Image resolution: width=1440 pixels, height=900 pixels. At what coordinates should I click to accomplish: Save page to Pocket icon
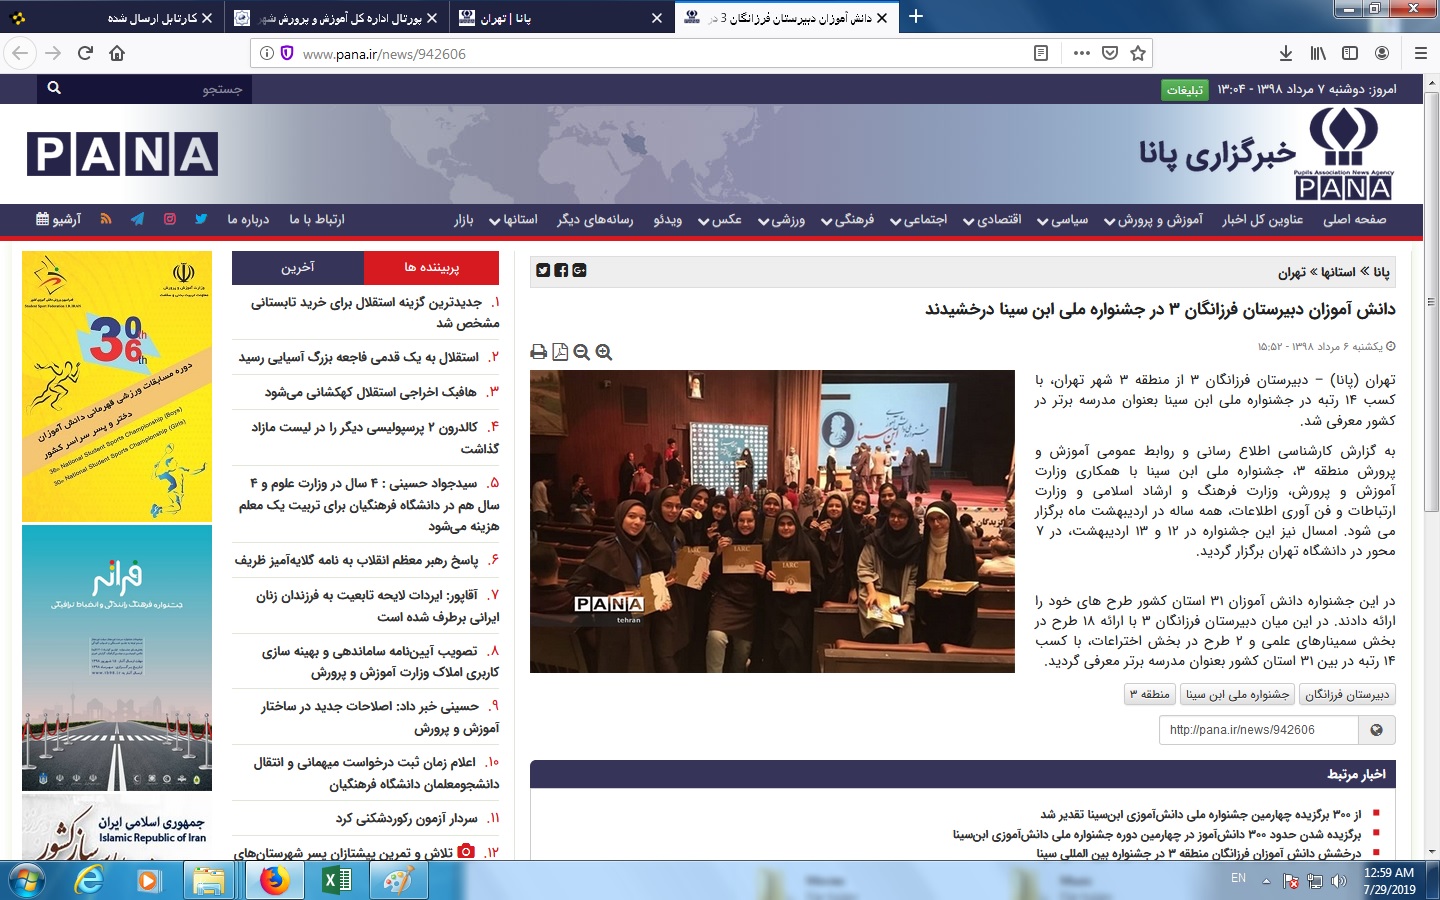[x=1110, y=53]
